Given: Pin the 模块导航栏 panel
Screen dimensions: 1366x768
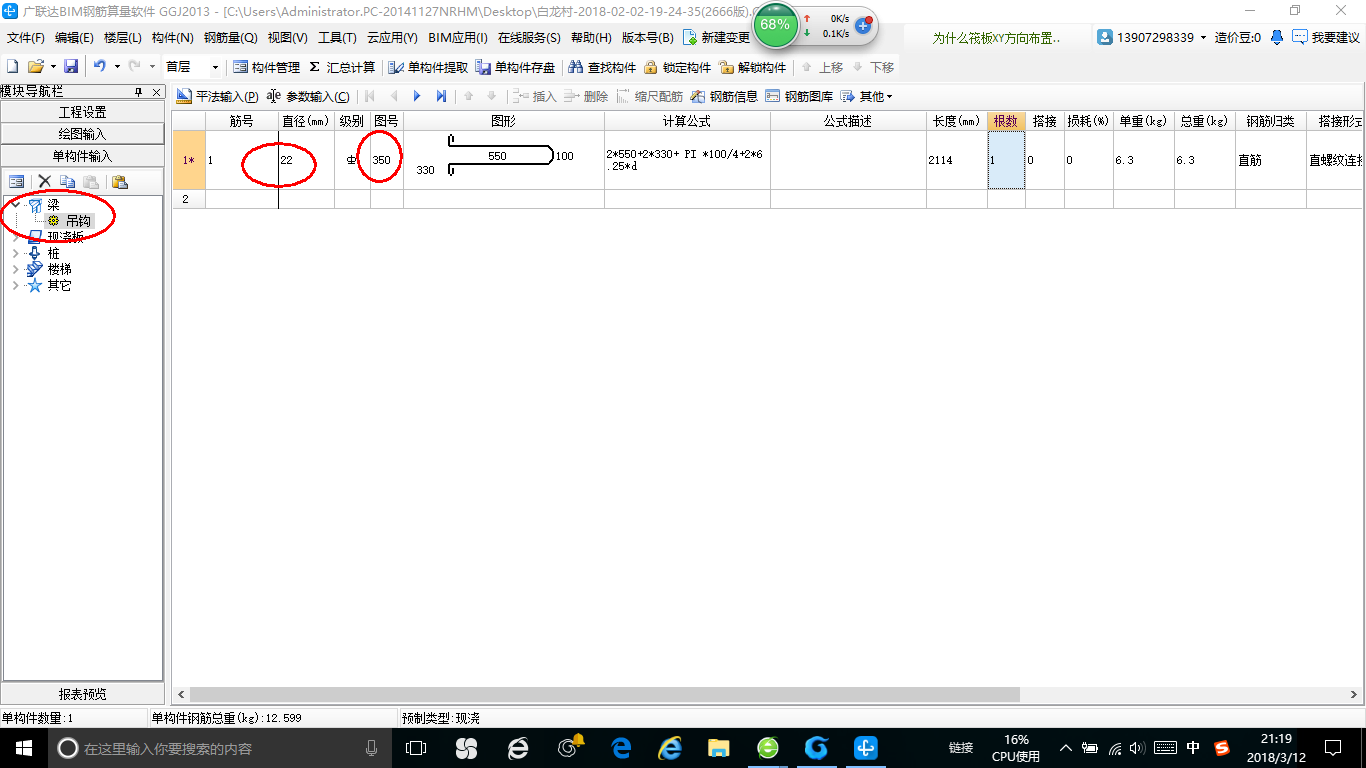Looking at the screenshot, I should 139,91.
